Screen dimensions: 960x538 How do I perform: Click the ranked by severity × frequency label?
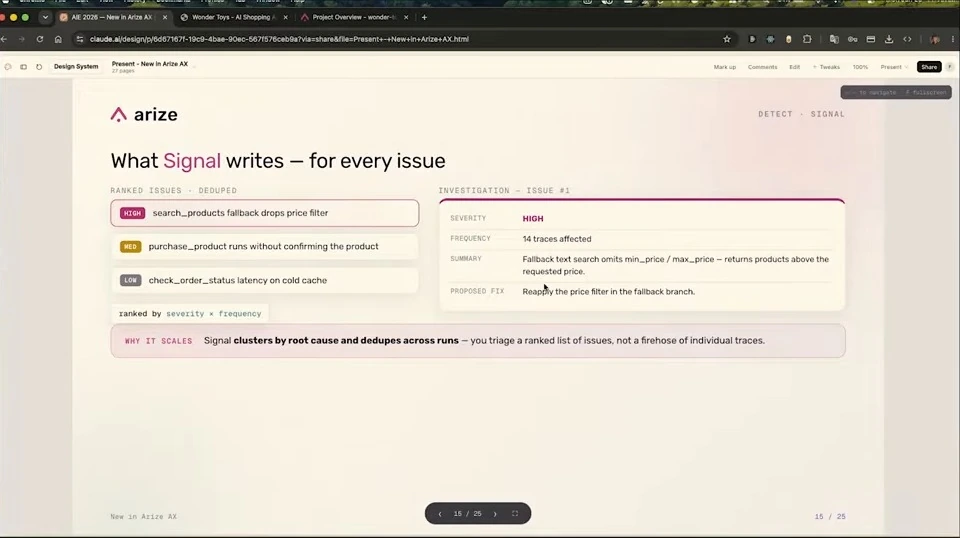190,313
